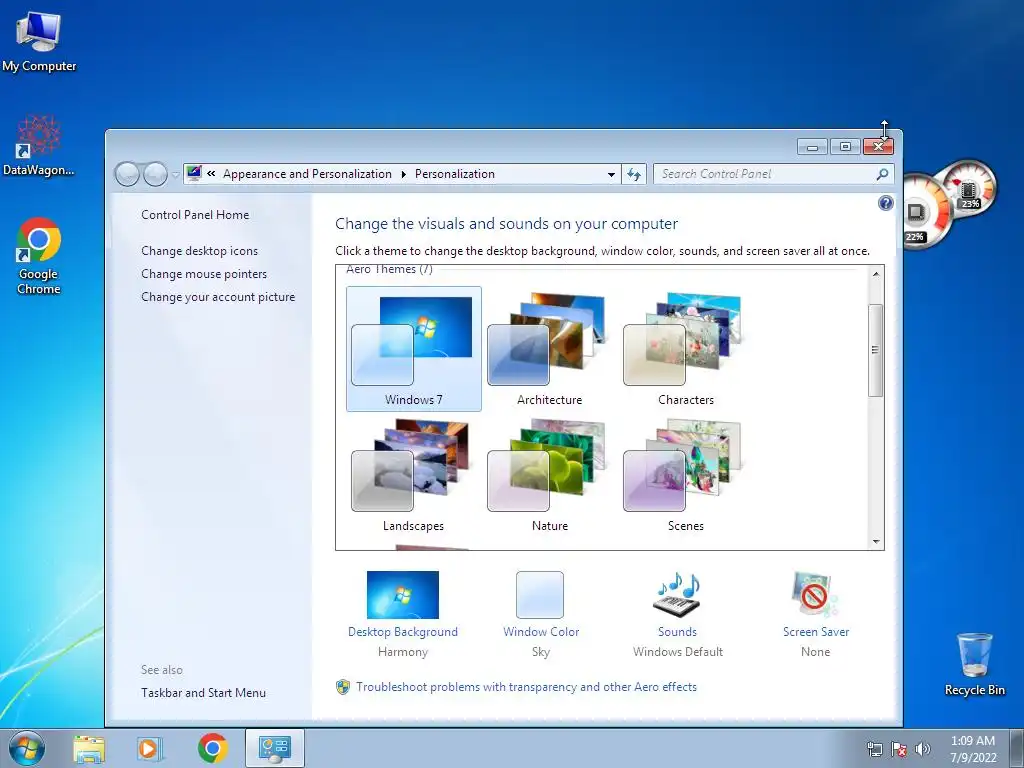The image size is (1024, 768).
Task: Open Change your account picture link
Action: click(x=218, y=296)
